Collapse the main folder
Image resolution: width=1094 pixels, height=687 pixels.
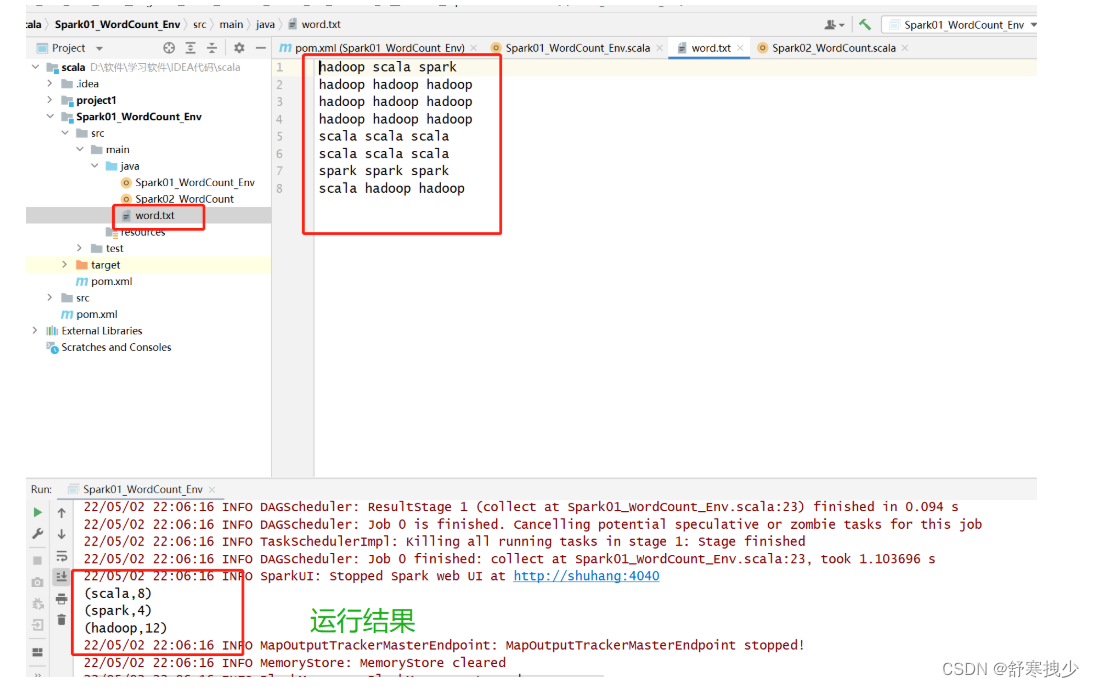(80, 149)
